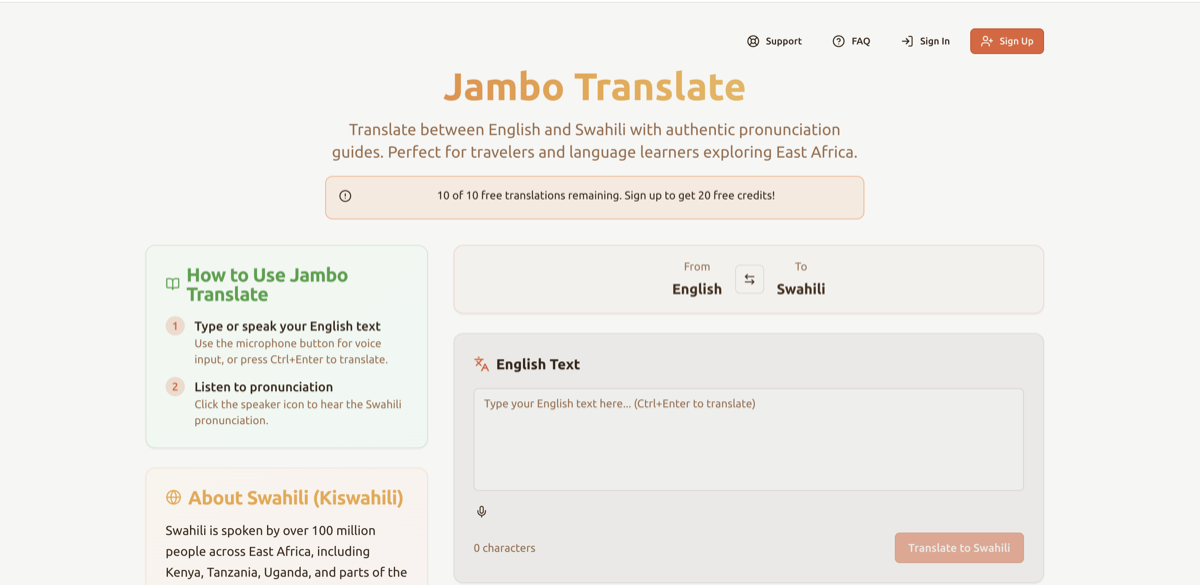Click the headset icon beside Support

tap(752, 41)
